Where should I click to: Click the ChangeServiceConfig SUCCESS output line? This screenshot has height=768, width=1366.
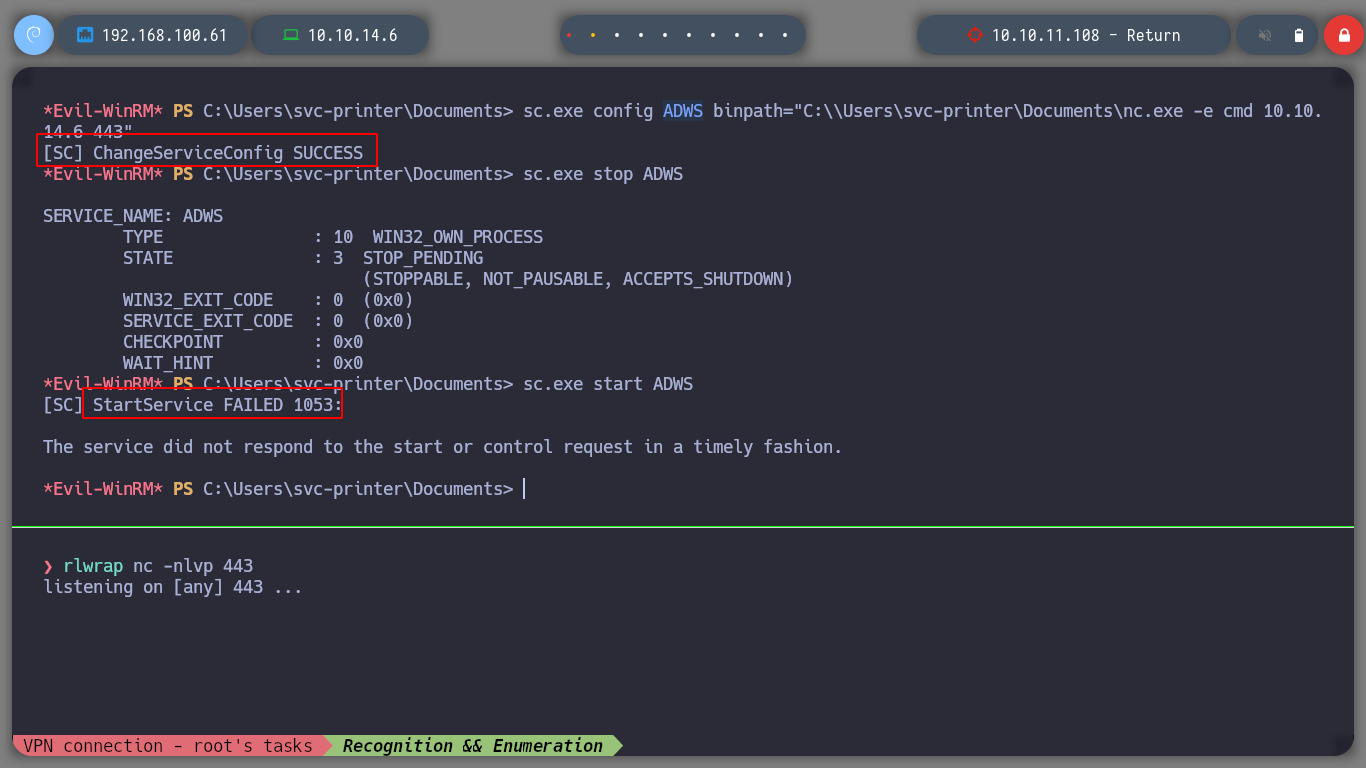pos(203,153)
